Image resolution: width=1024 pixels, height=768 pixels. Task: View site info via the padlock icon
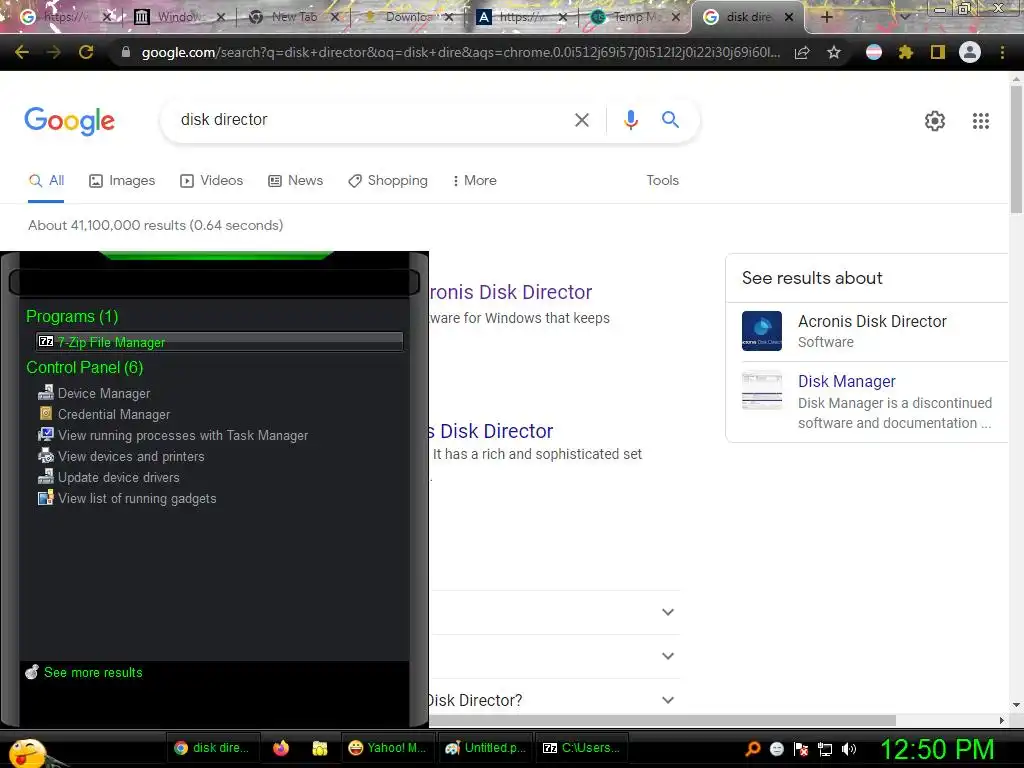point(126,52)
